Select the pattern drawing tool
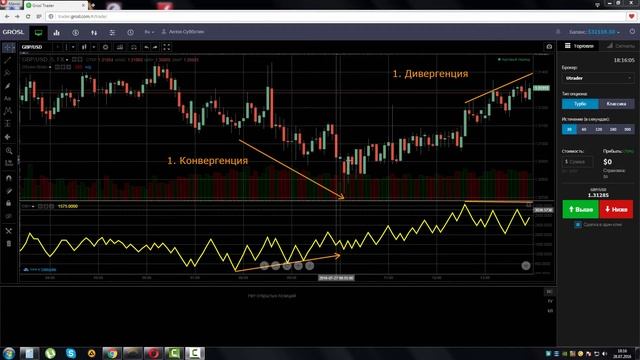The image size is (640, 360). click(8, 111)
